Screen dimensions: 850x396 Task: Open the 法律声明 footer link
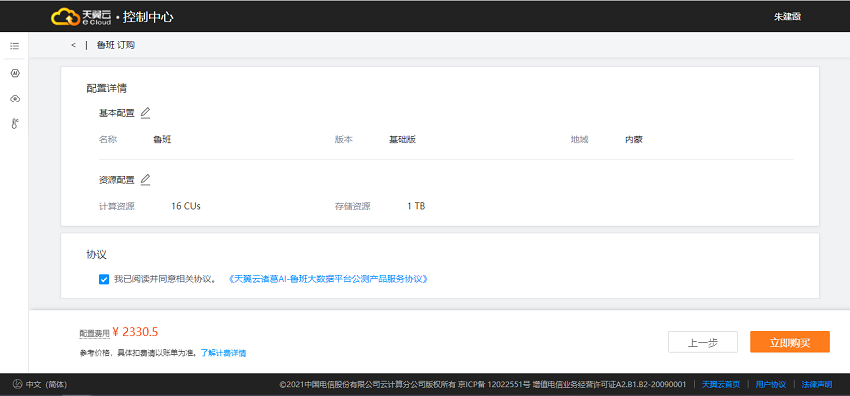tap(817, 385)
